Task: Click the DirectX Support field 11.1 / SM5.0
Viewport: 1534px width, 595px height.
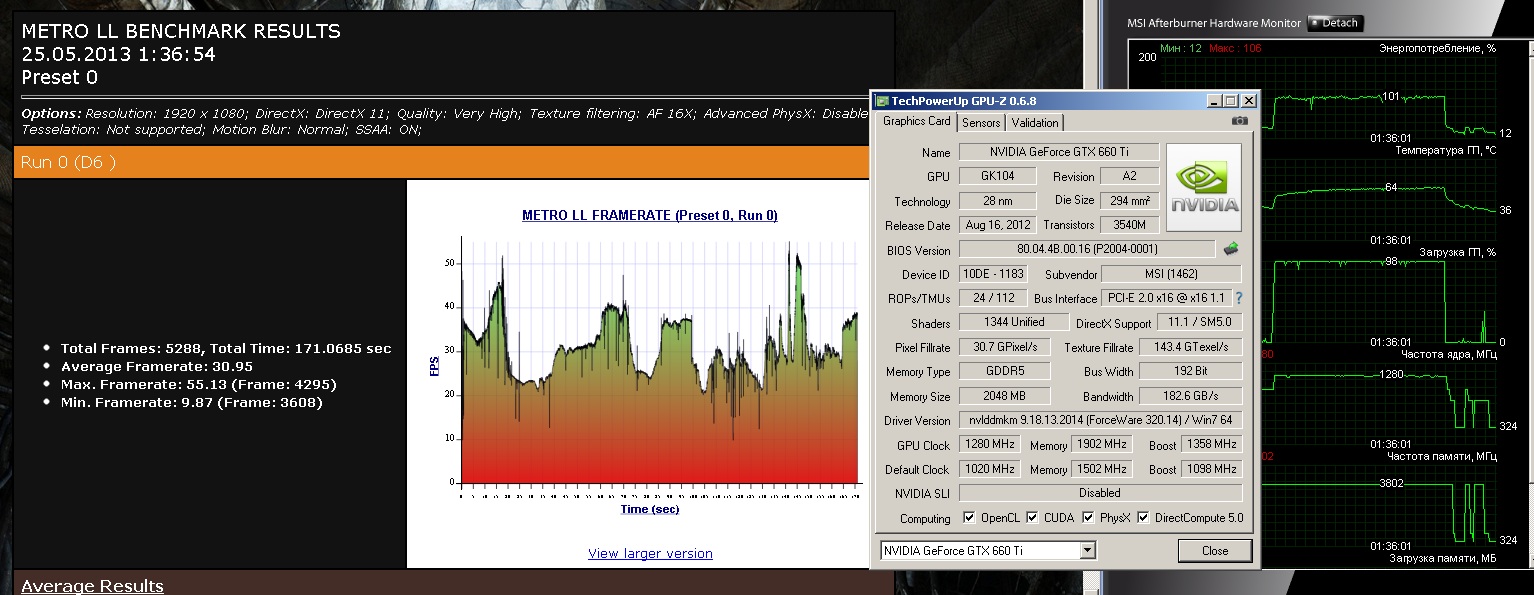Action: [x=1199, y=322]
